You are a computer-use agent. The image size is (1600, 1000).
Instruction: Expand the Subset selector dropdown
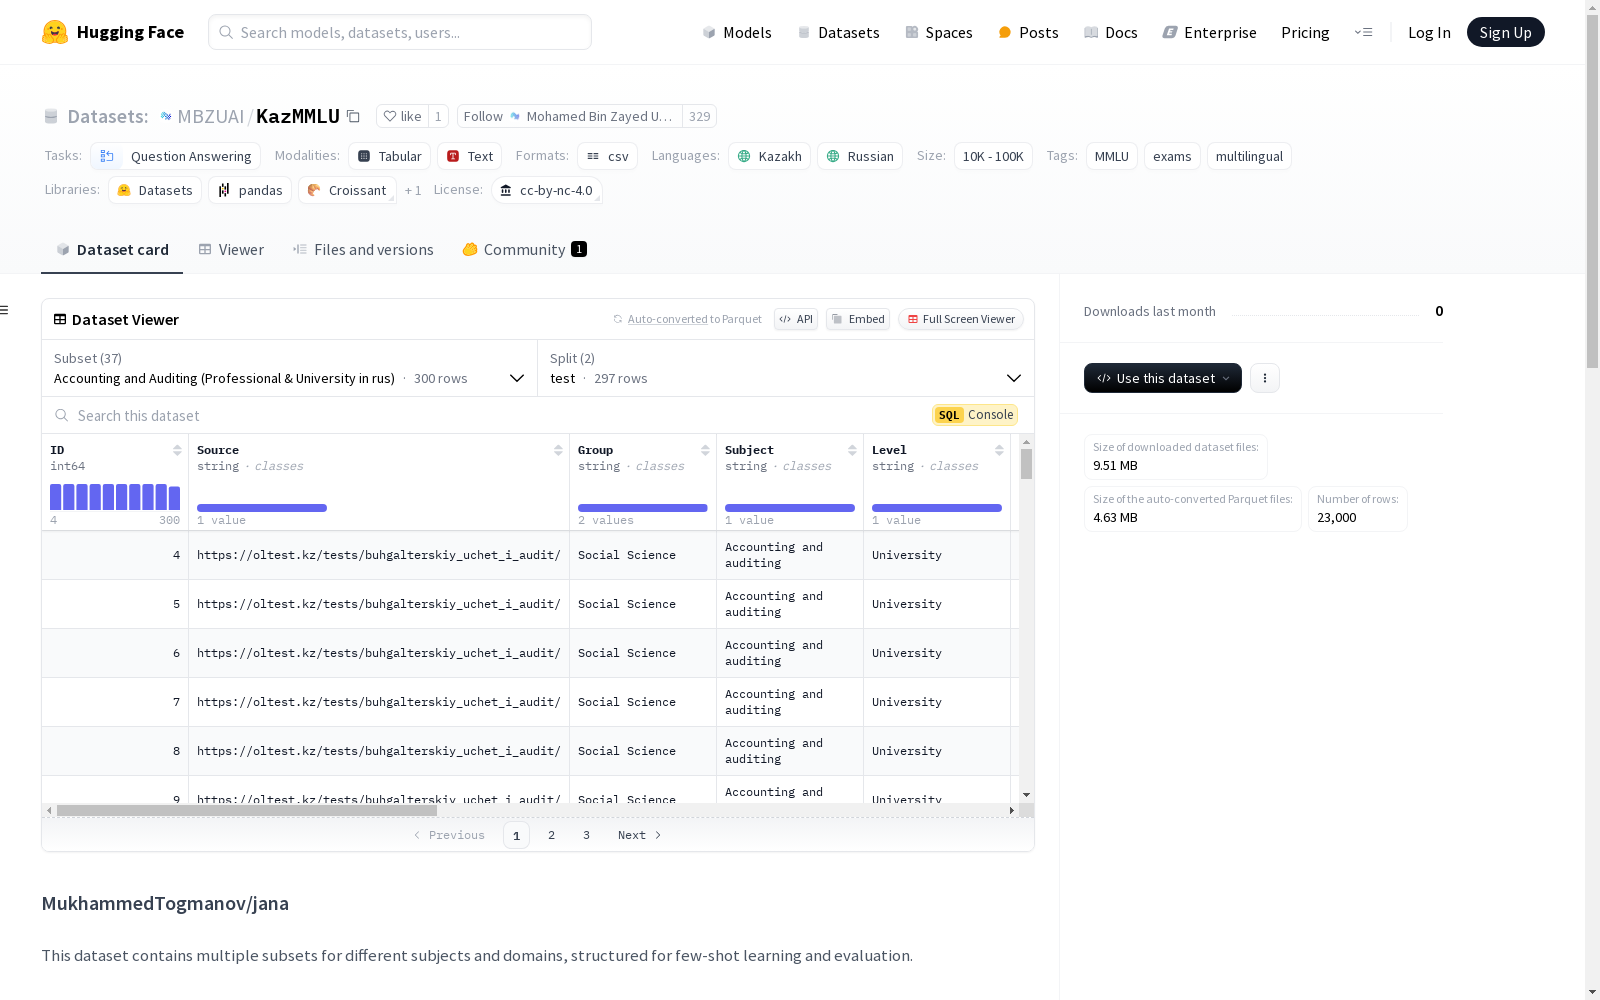coord(290,368)
